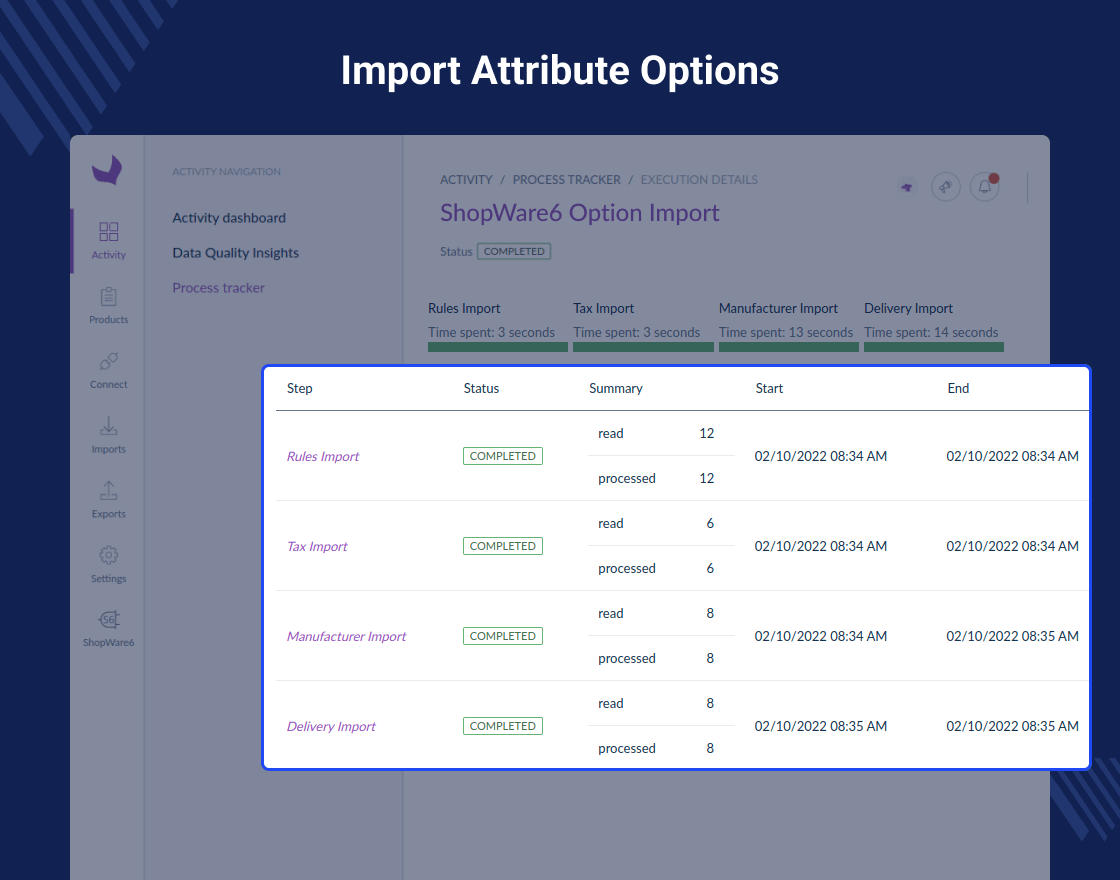Click Tax Import processed count 6
This screenshot has height=880, width=1120.
(710, 569)
